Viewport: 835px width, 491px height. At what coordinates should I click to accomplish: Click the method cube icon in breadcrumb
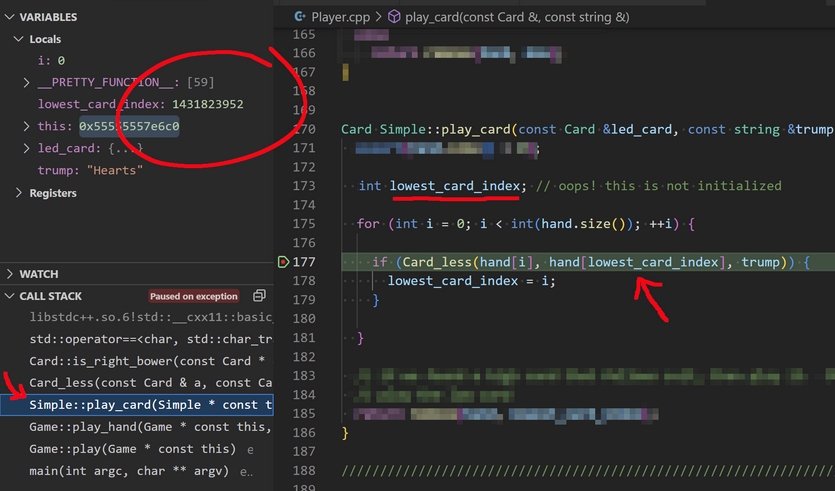coord(394,17)
